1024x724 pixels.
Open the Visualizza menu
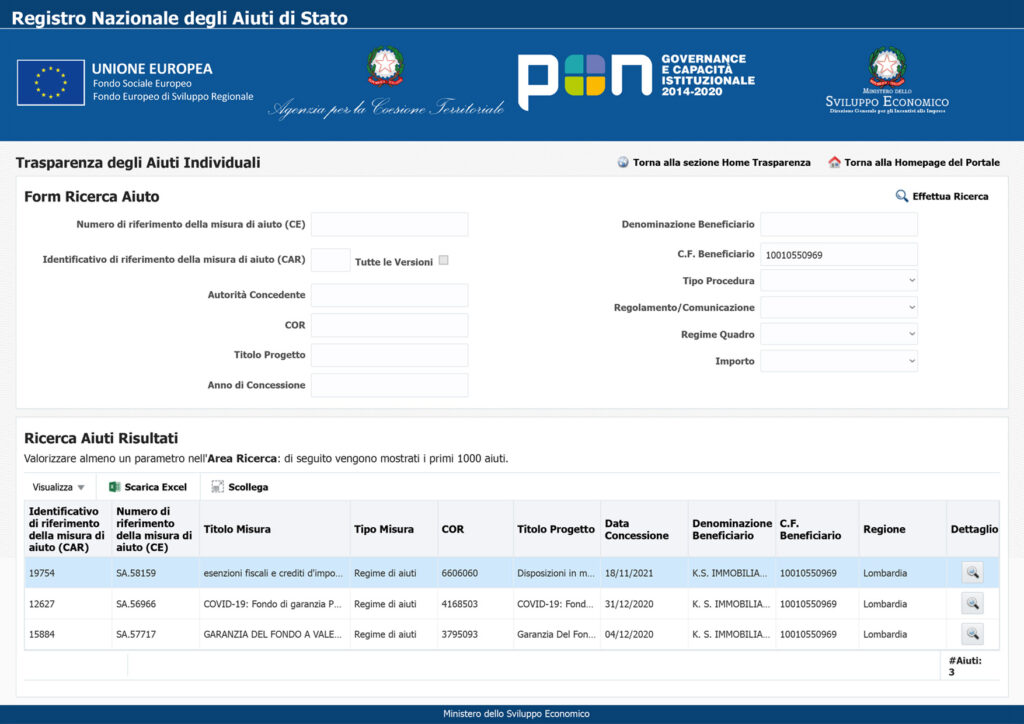[x=58, y=487]
